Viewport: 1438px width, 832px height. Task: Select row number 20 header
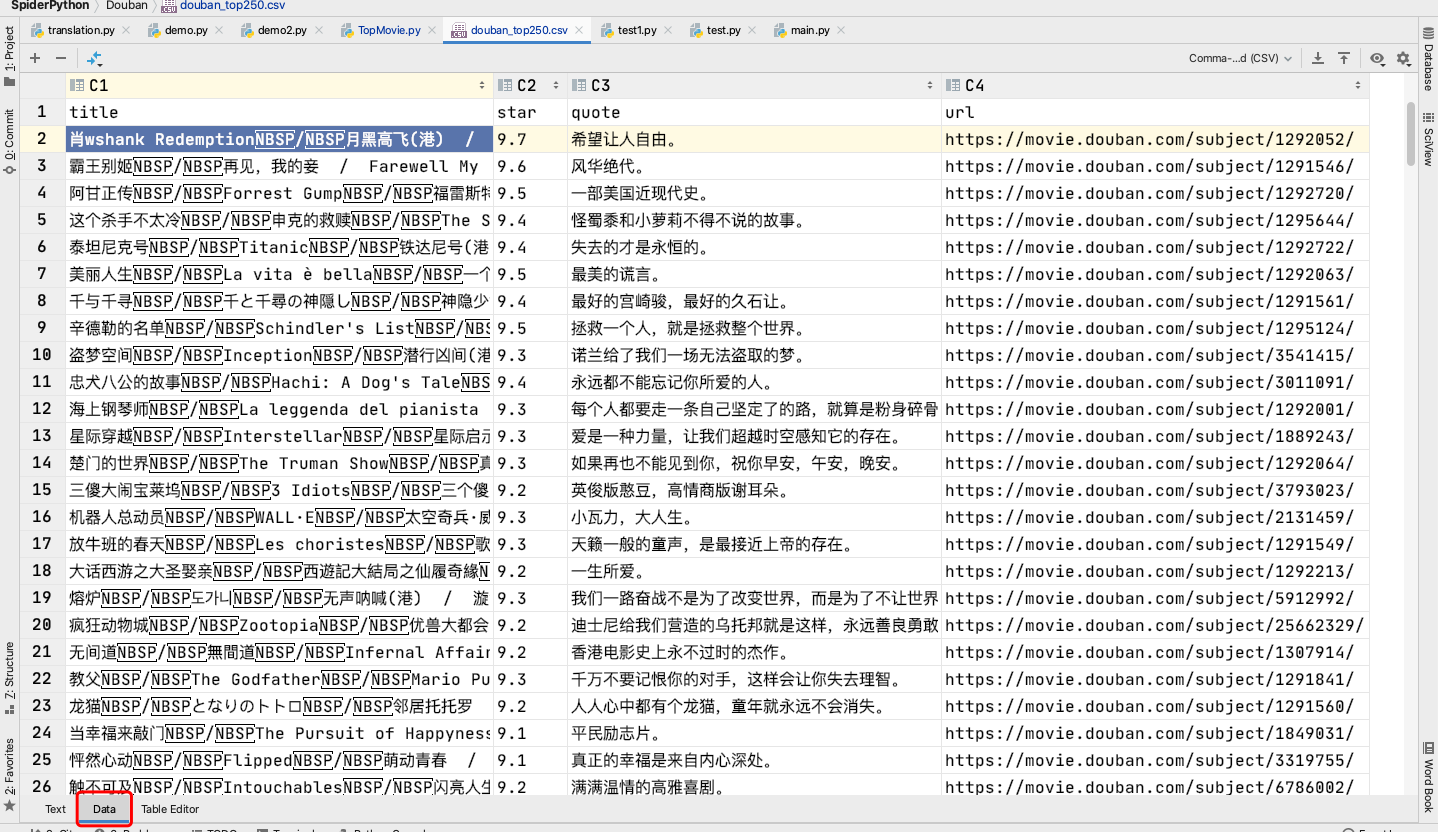pyautogui.click(x=42, y=625)
